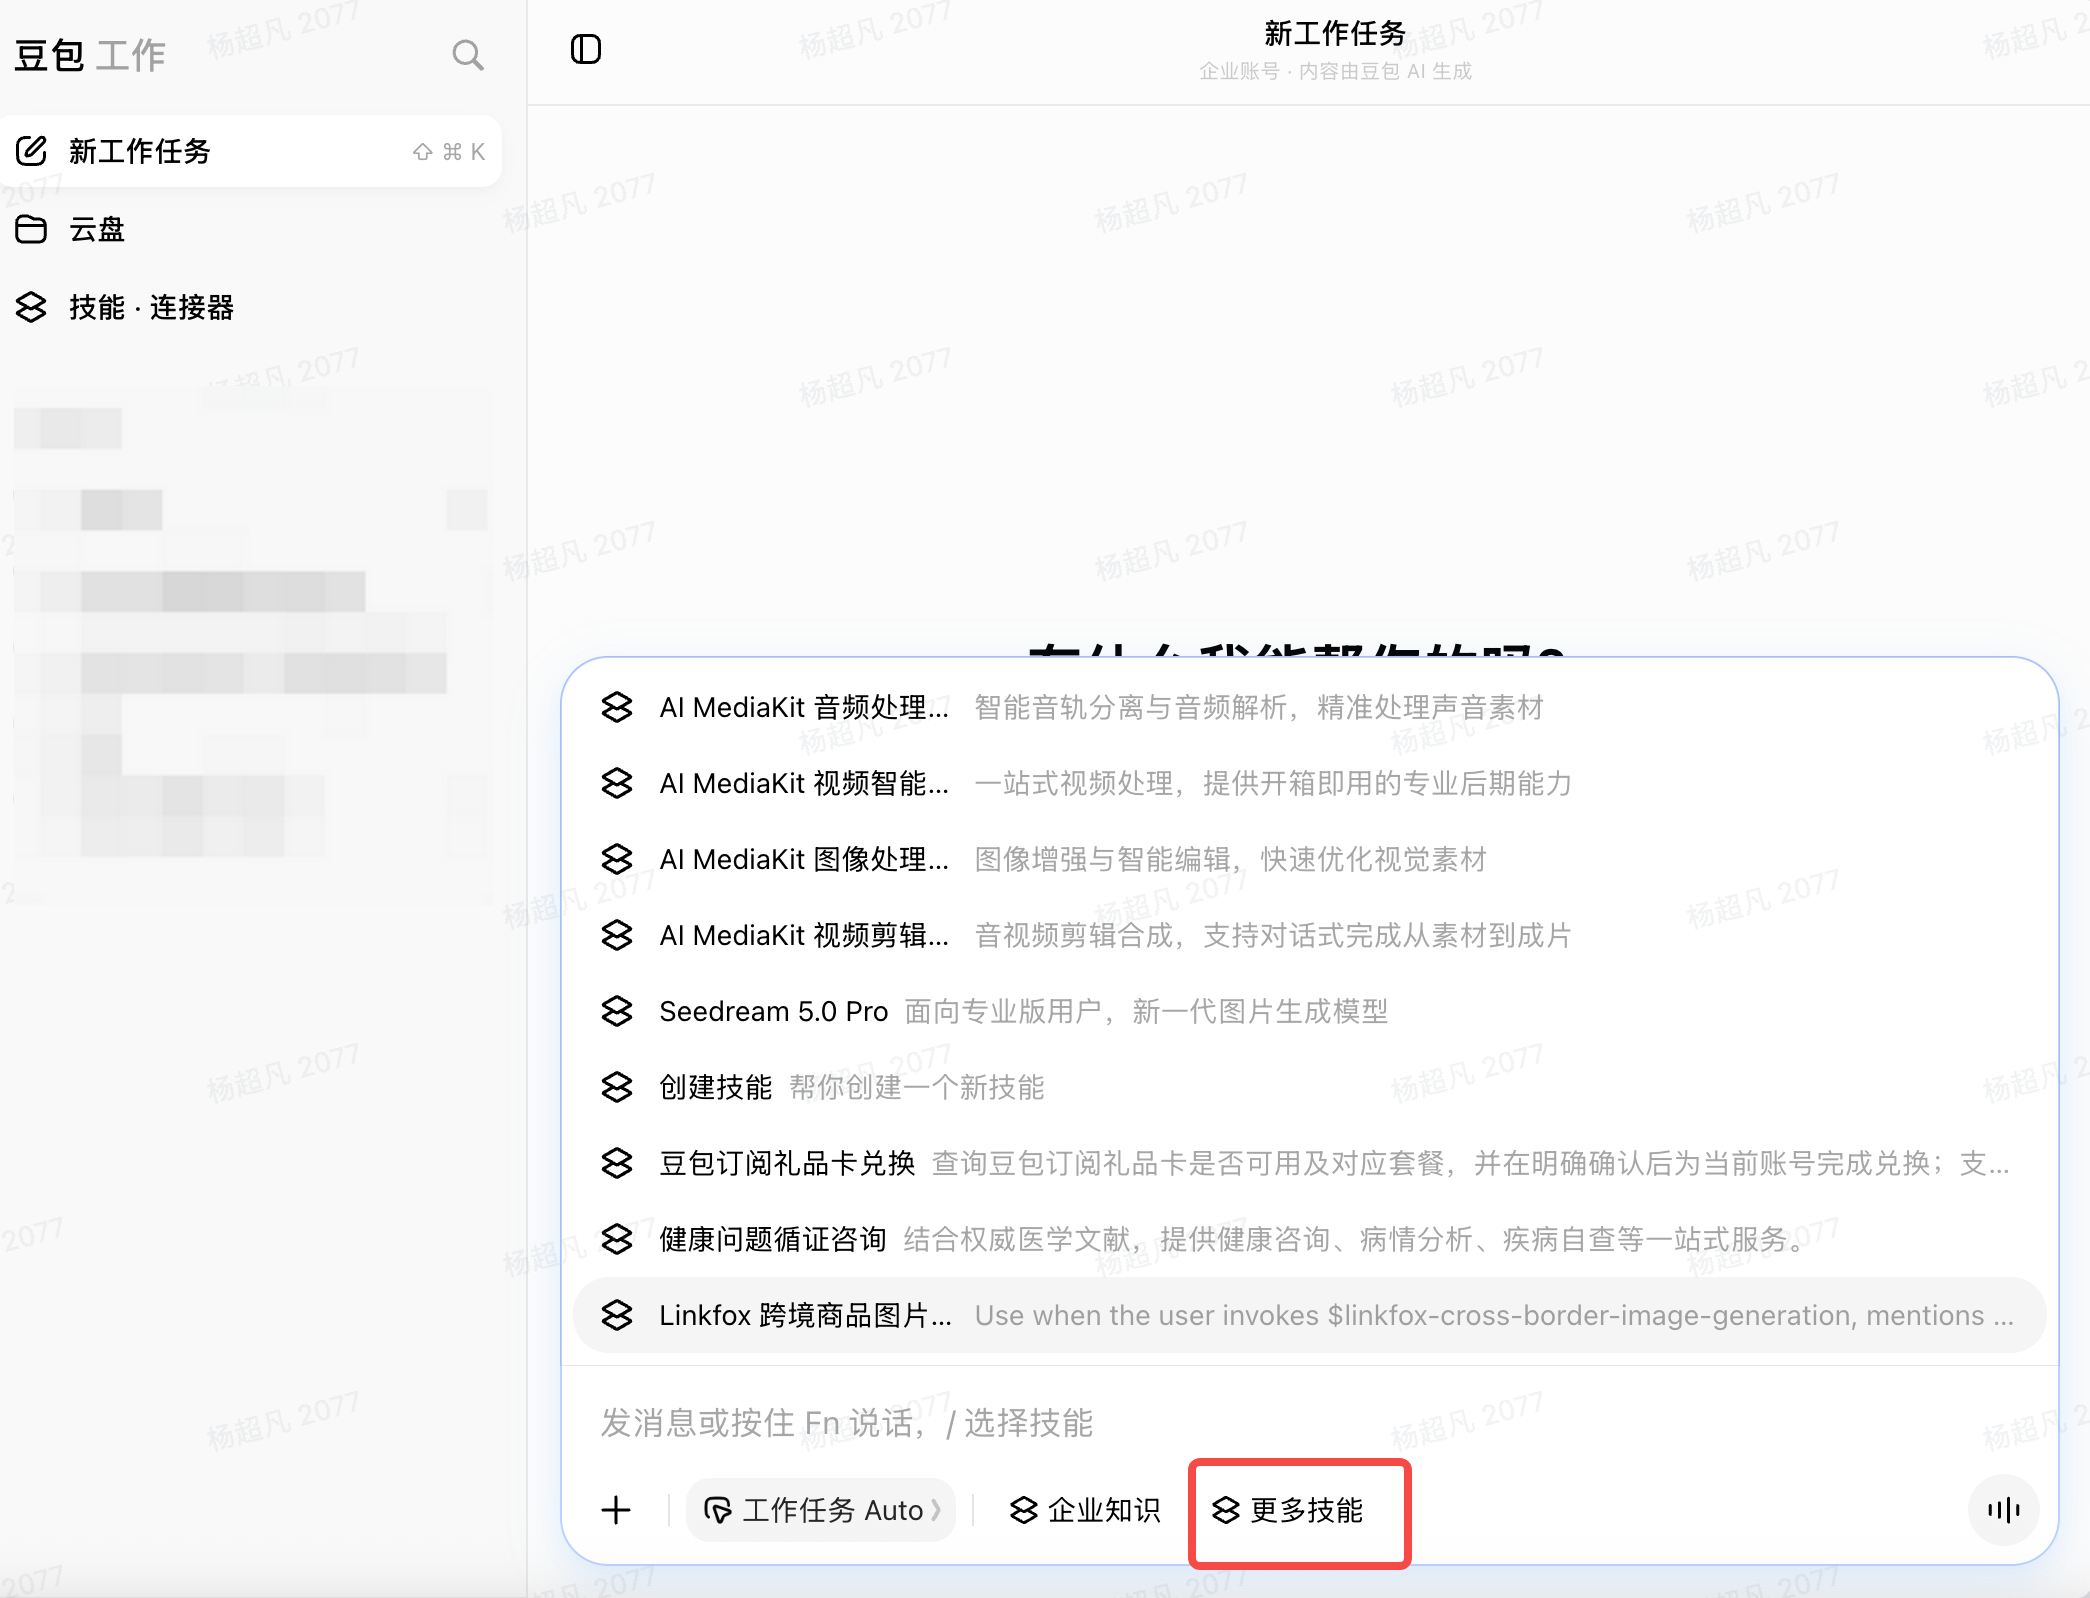Click 查询豆包订阅礼品卡 description text

(x=1471, y=1163)
